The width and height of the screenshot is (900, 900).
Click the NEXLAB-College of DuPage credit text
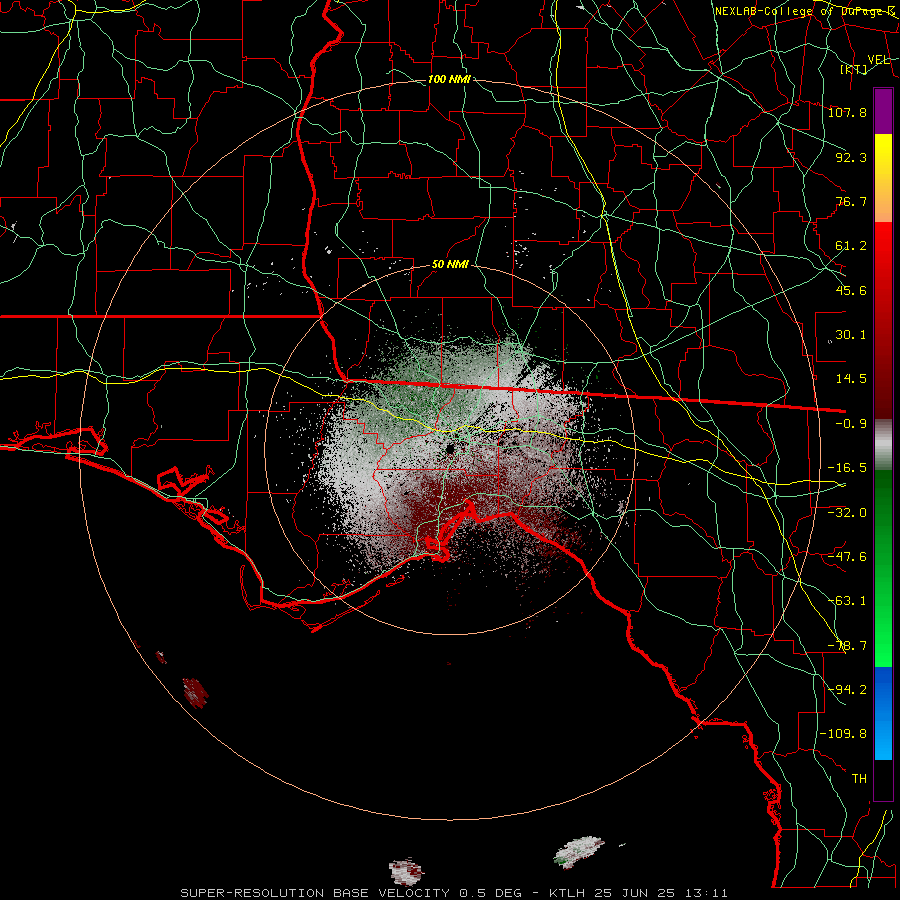[x=805, y=11]
